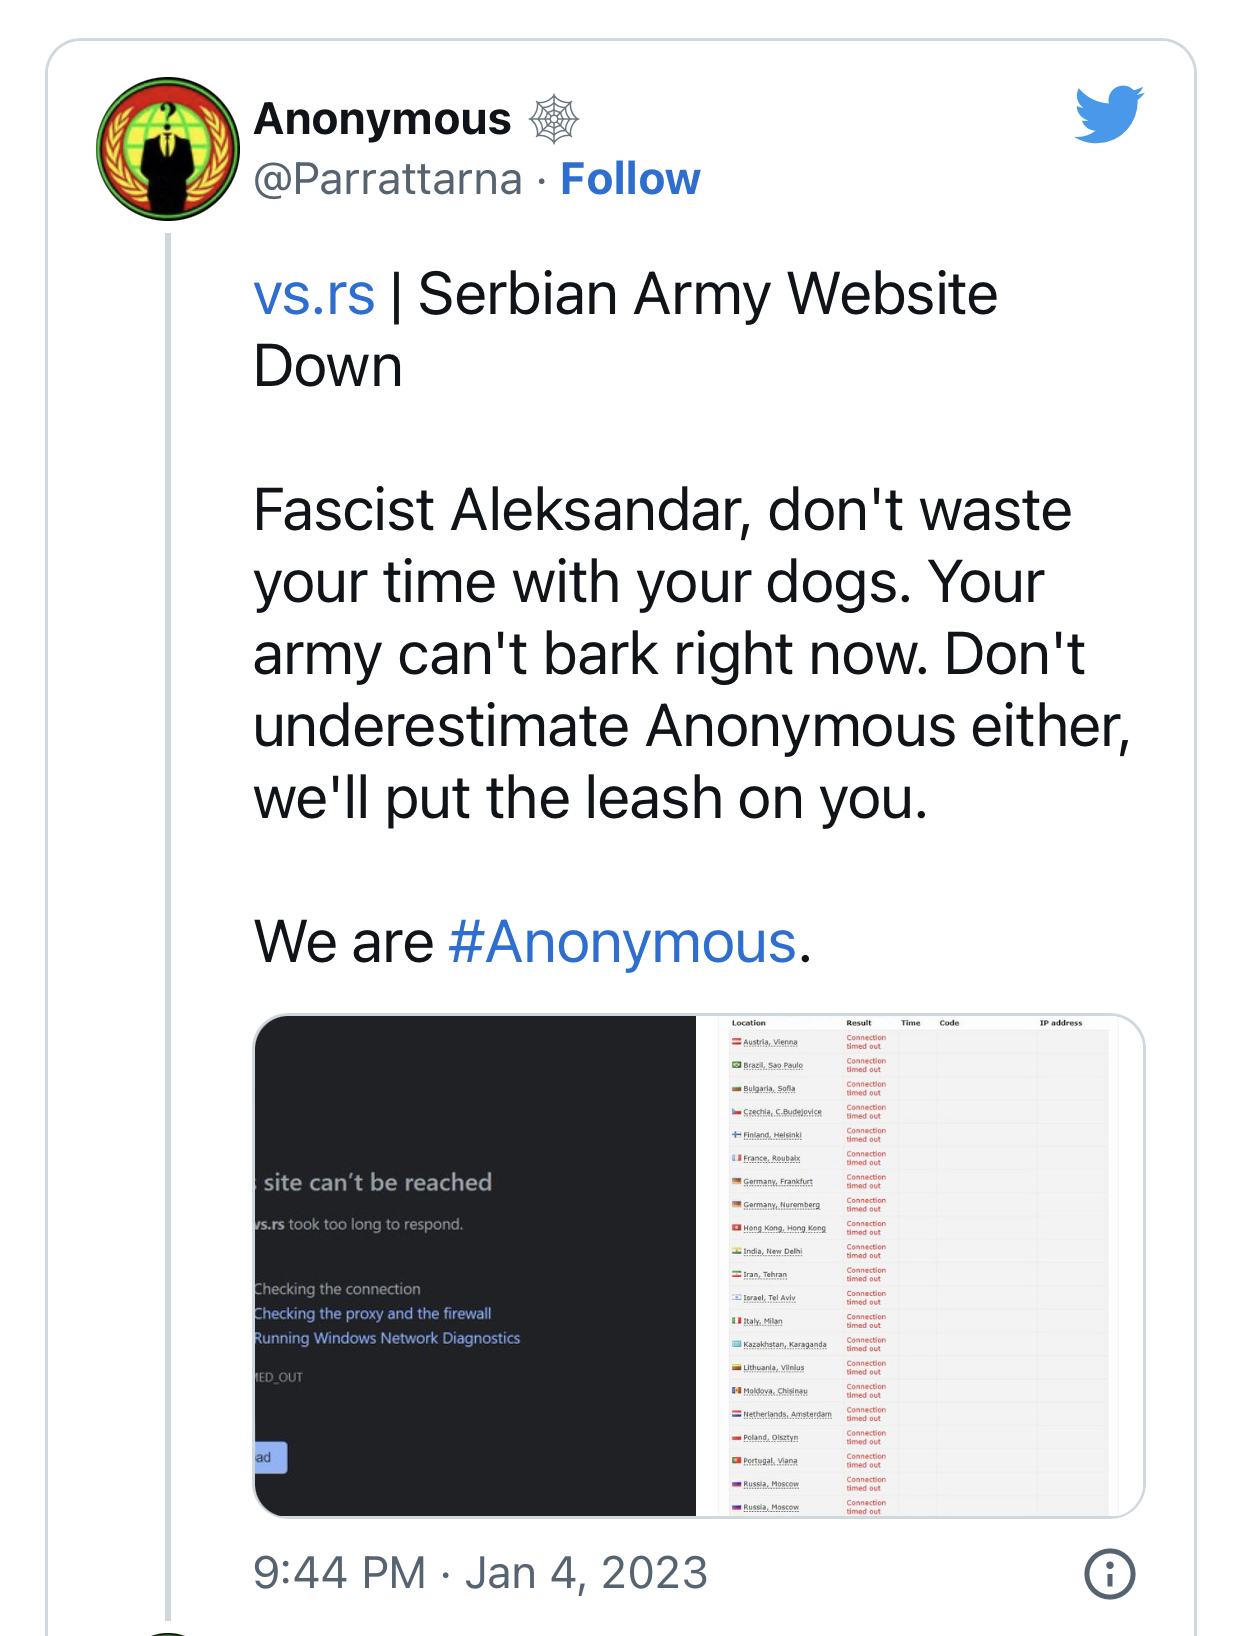1242x1636 pixels.
Task: Click the spider web badge beside Anonymous
Action: [554, 120]
